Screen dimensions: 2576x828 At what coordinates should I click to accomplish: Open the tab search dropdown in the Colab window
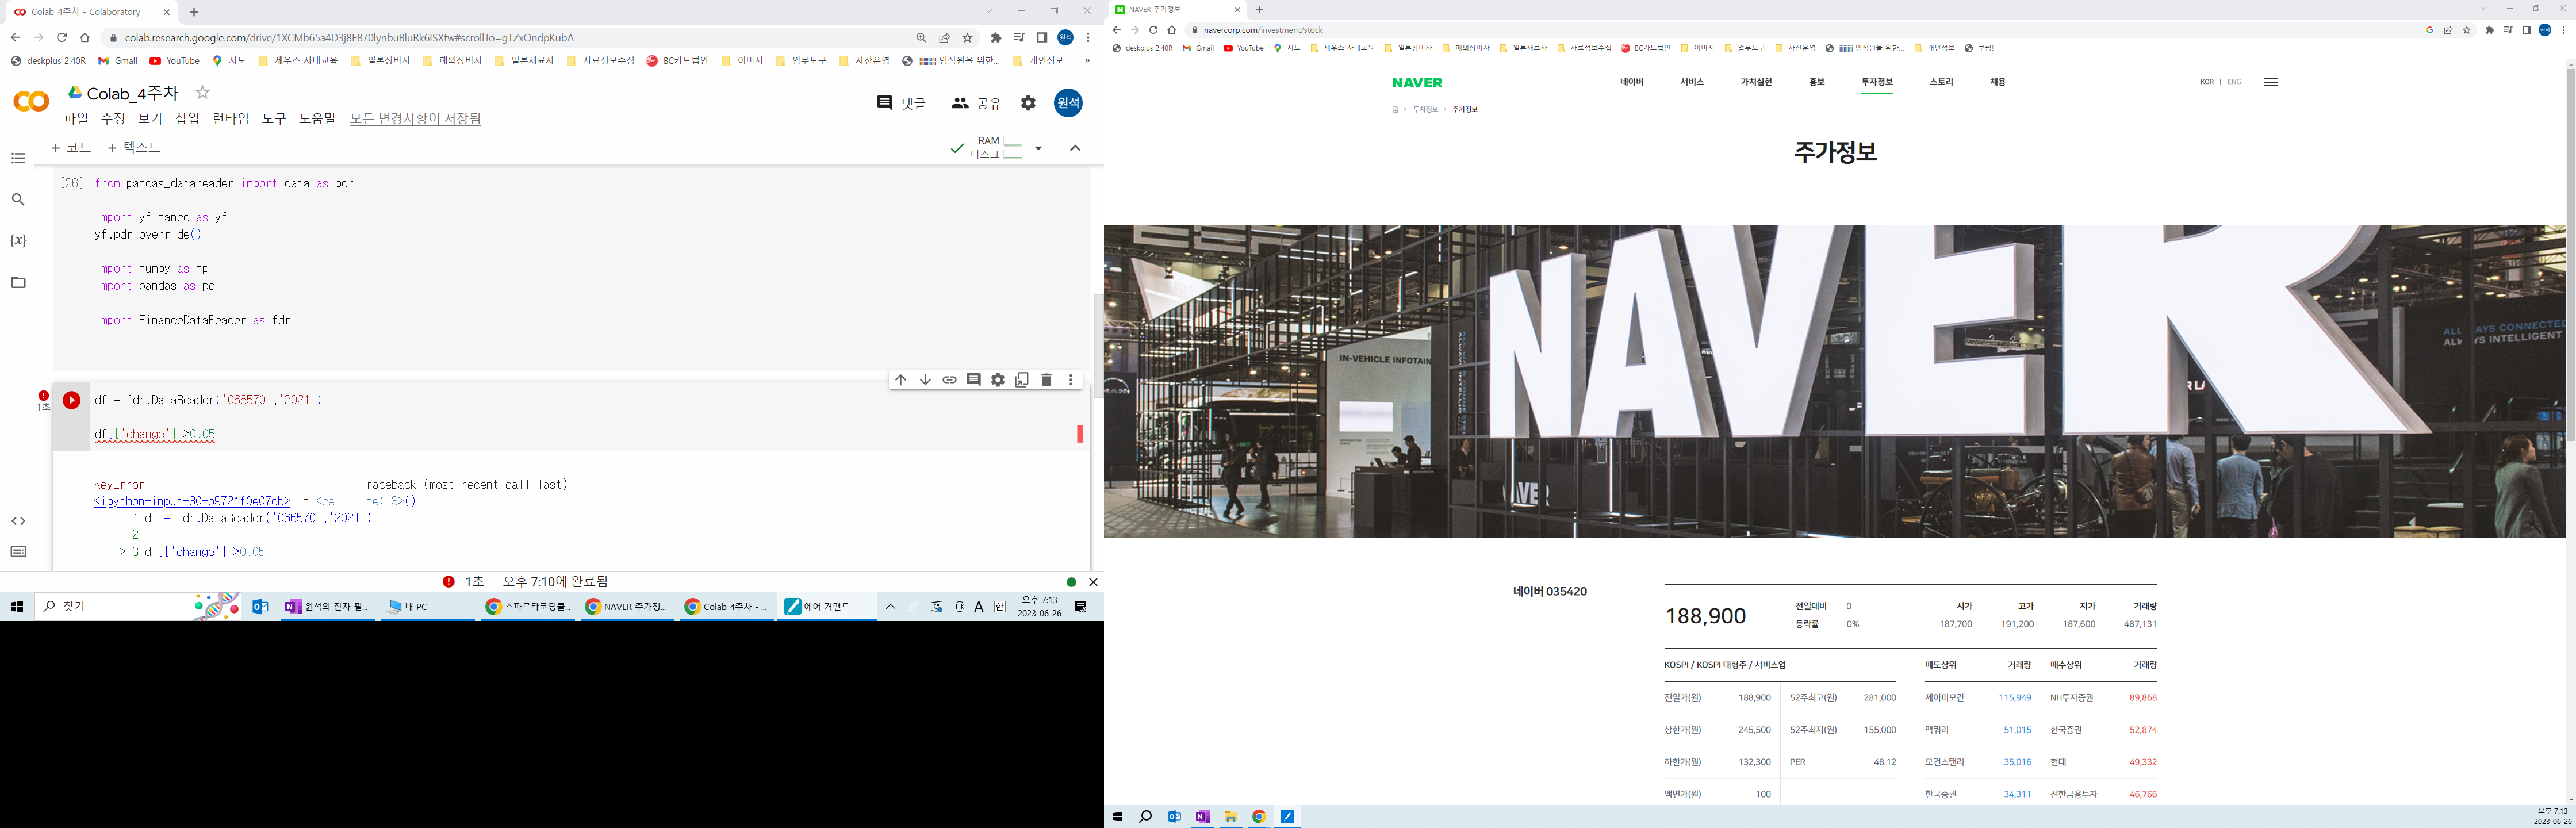click(x=988, y=11)
